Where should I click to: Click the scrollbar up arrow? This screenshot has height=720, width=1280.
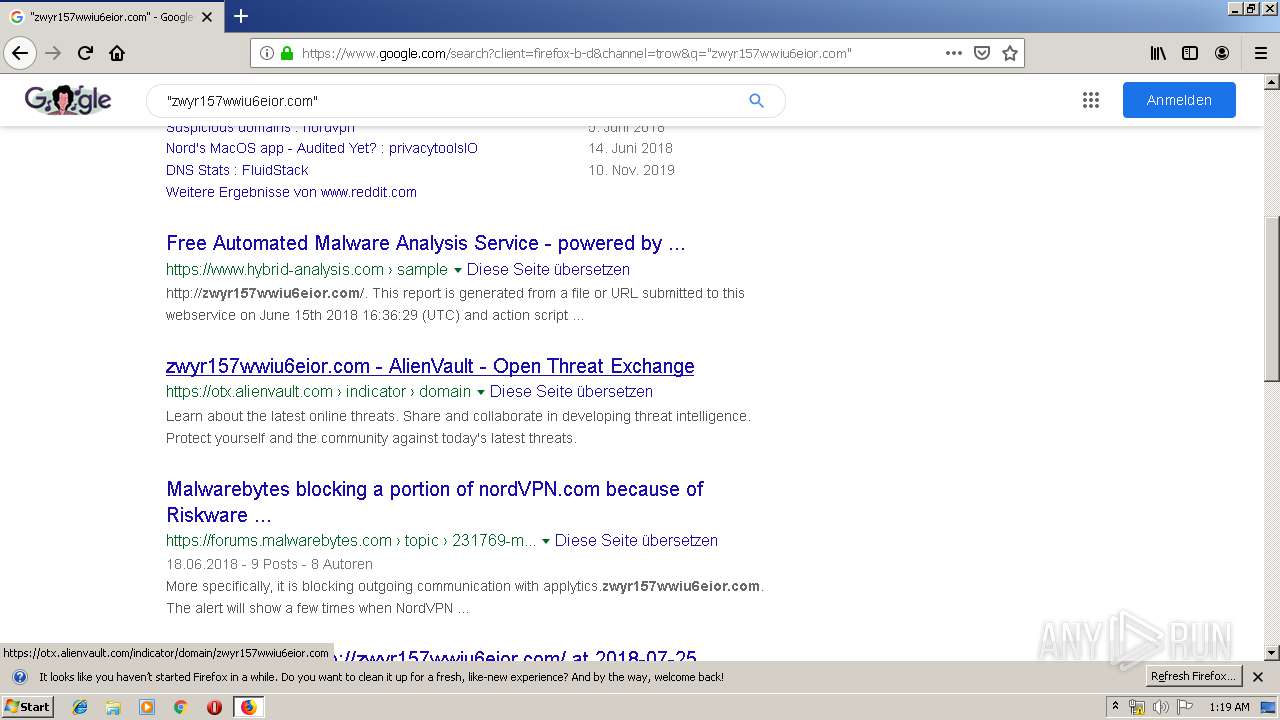coord(1272,82)
